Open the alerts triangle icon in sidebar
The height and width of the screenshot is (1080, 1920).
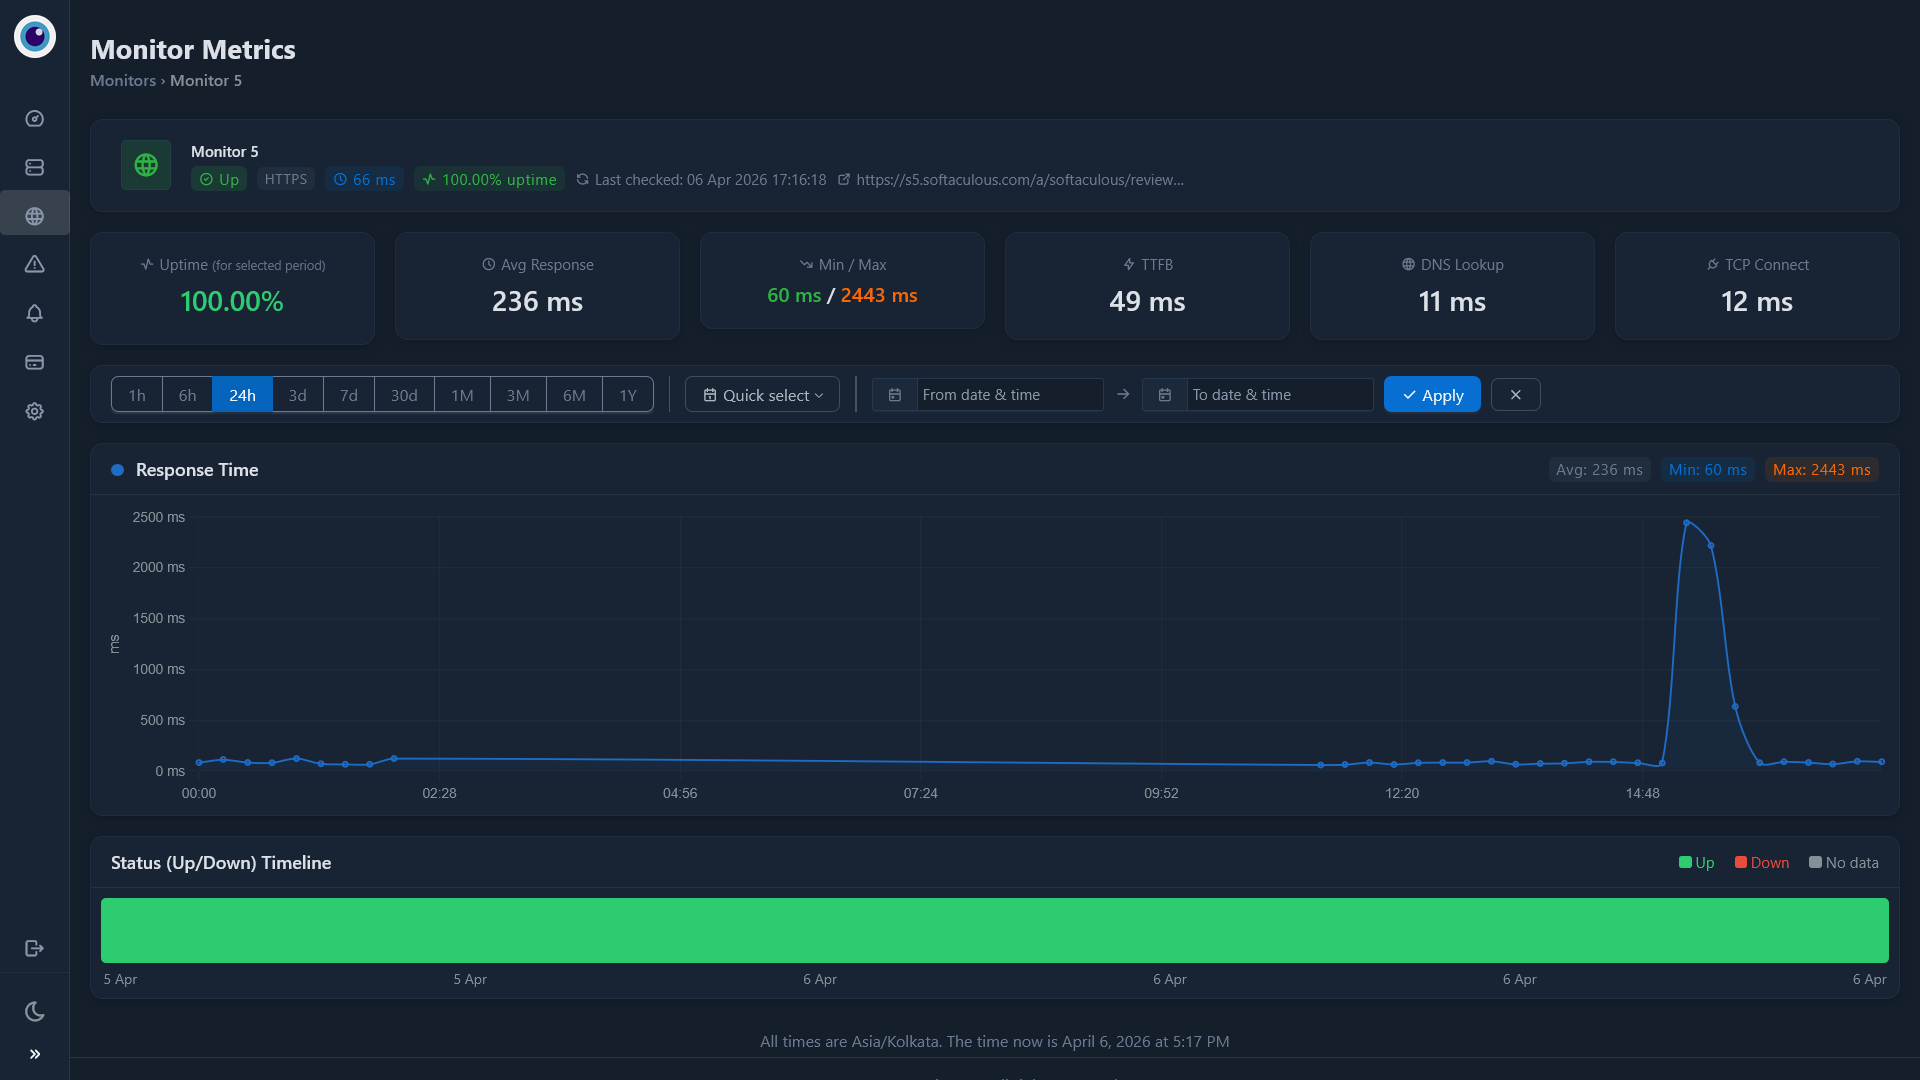coord(34,264)
